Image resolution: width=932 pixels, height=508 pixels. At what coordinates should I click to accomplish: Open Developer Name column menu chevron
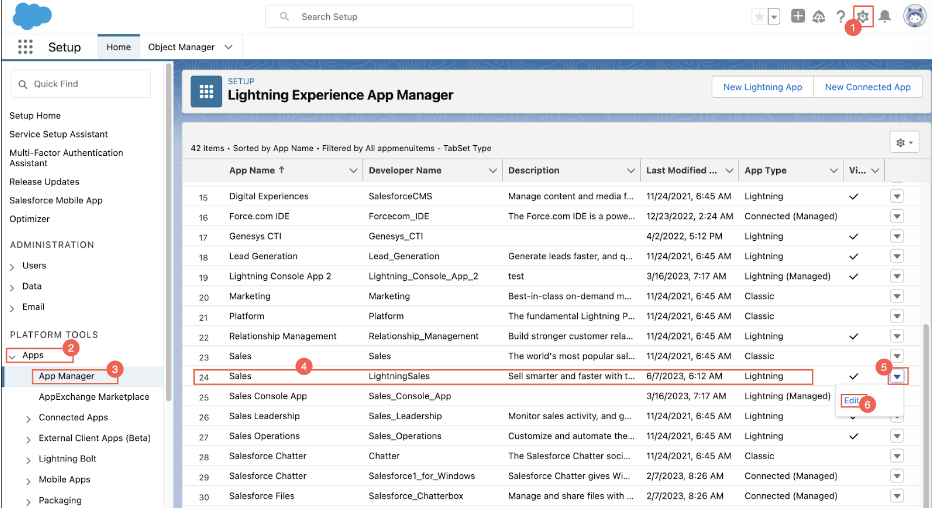tap(493, 171)
